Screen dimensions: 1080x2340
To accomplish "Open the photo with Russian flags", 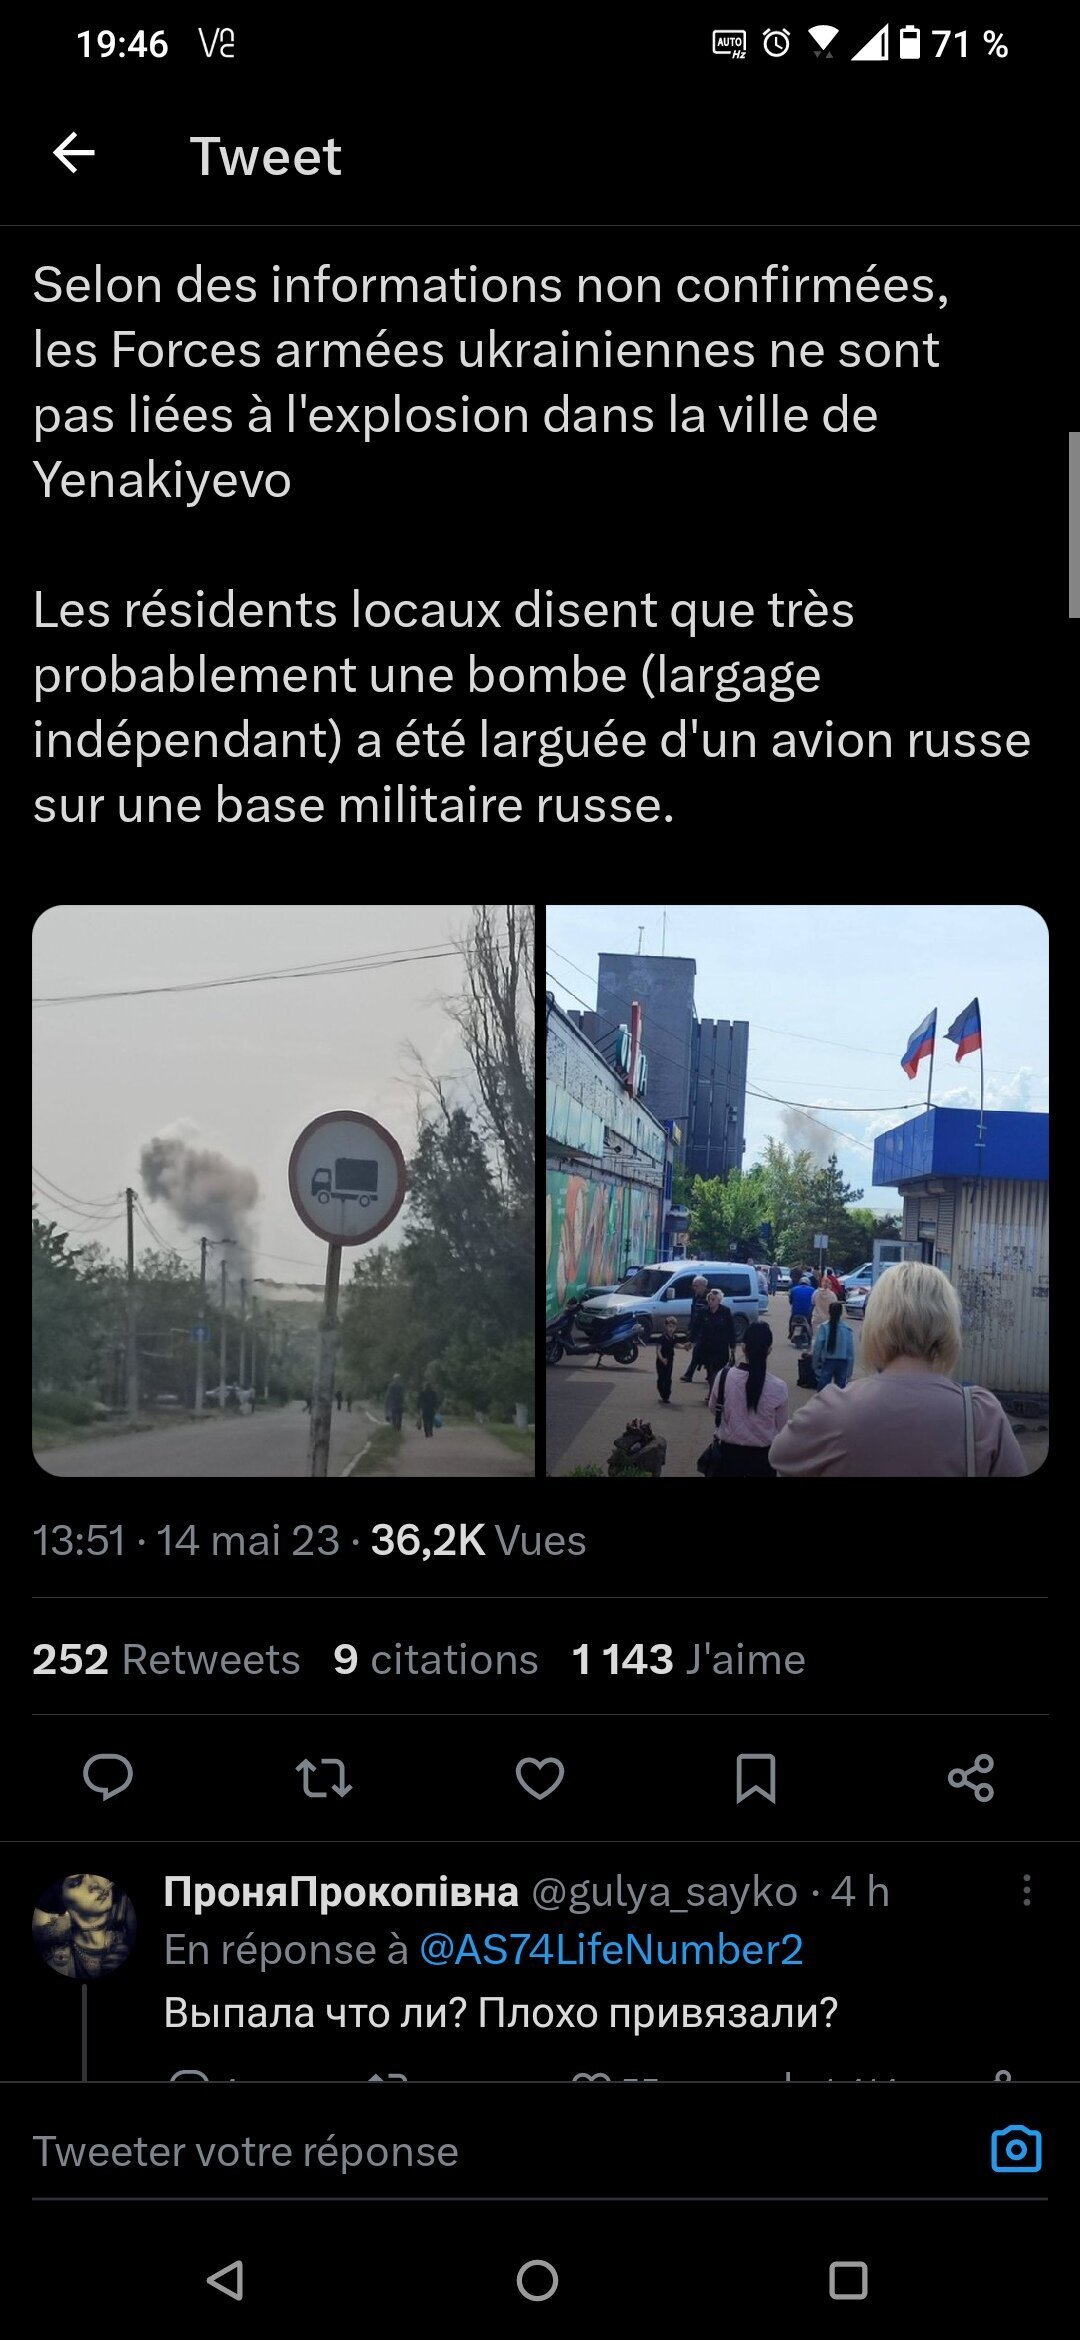I will tap(797, 1190).
